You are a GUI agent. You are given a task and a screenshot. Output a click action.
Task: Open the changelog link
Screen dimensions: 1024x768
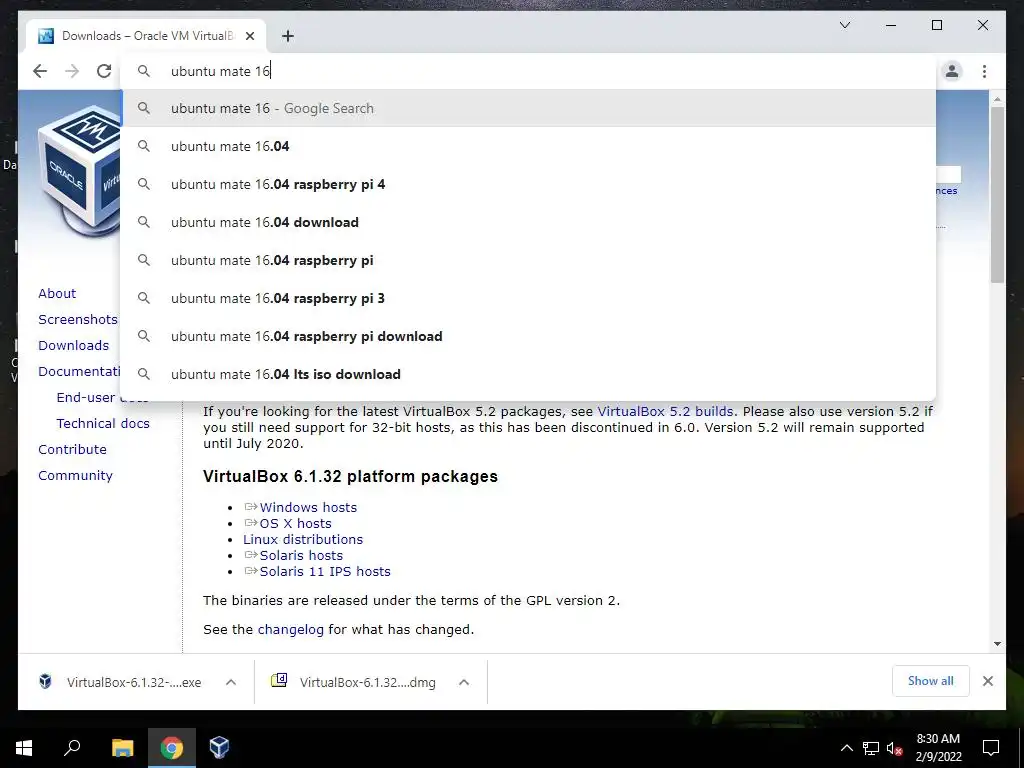pos(291,630)
